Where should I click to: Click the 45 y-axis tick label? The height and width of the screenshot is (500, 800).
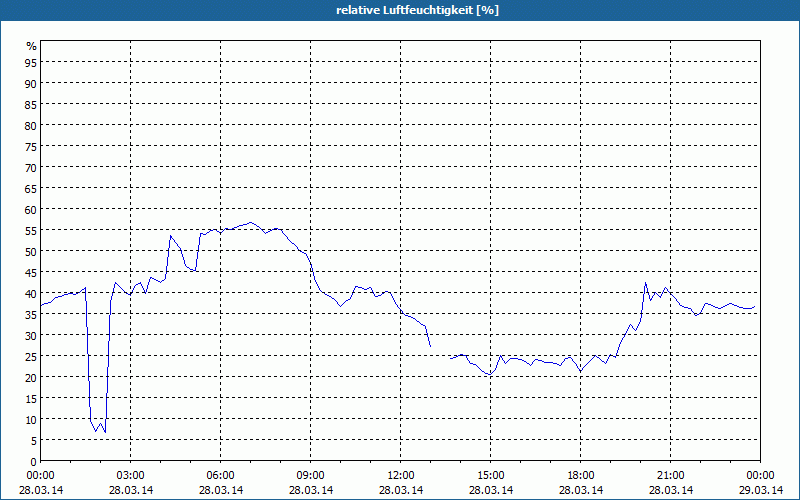click(31, 272)
